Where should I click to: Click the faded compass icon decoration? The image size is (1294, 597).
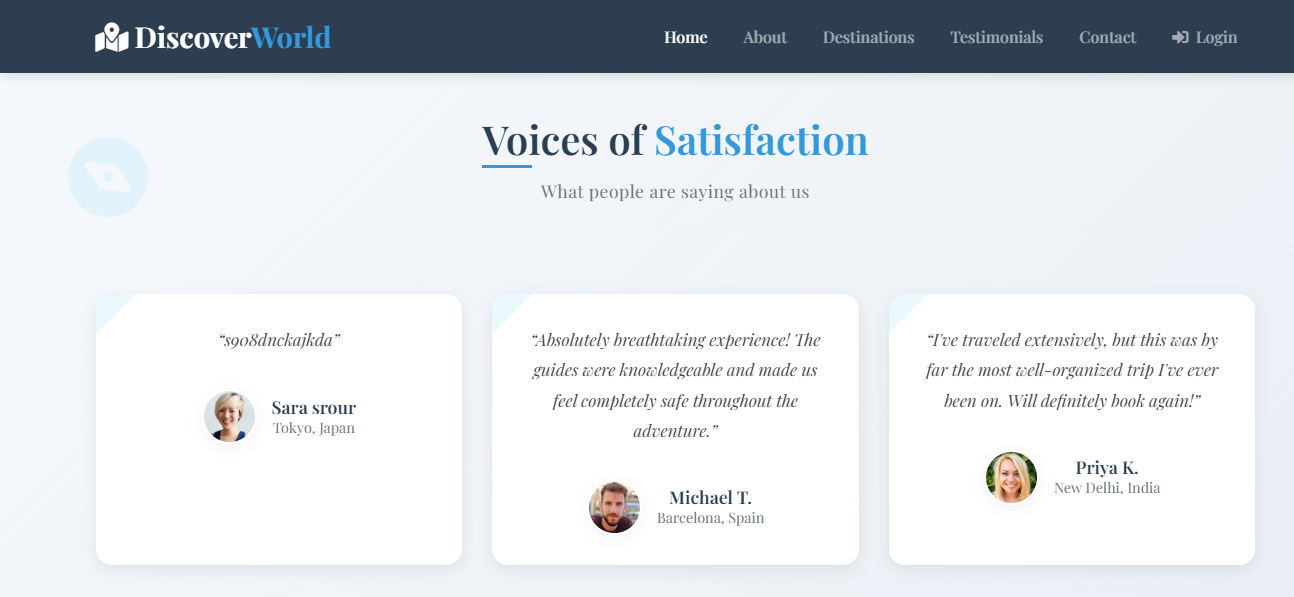coord(108,177)
